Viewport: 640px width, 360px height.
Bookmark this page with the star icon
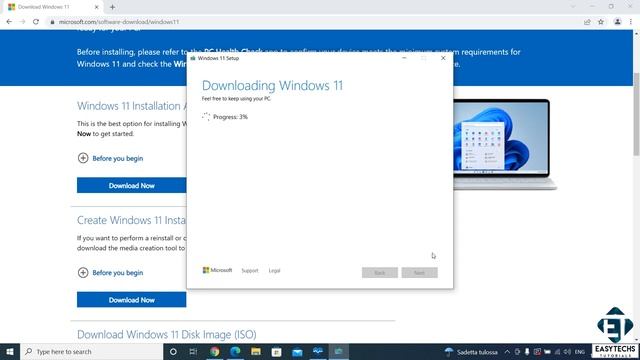coord(601,22)
